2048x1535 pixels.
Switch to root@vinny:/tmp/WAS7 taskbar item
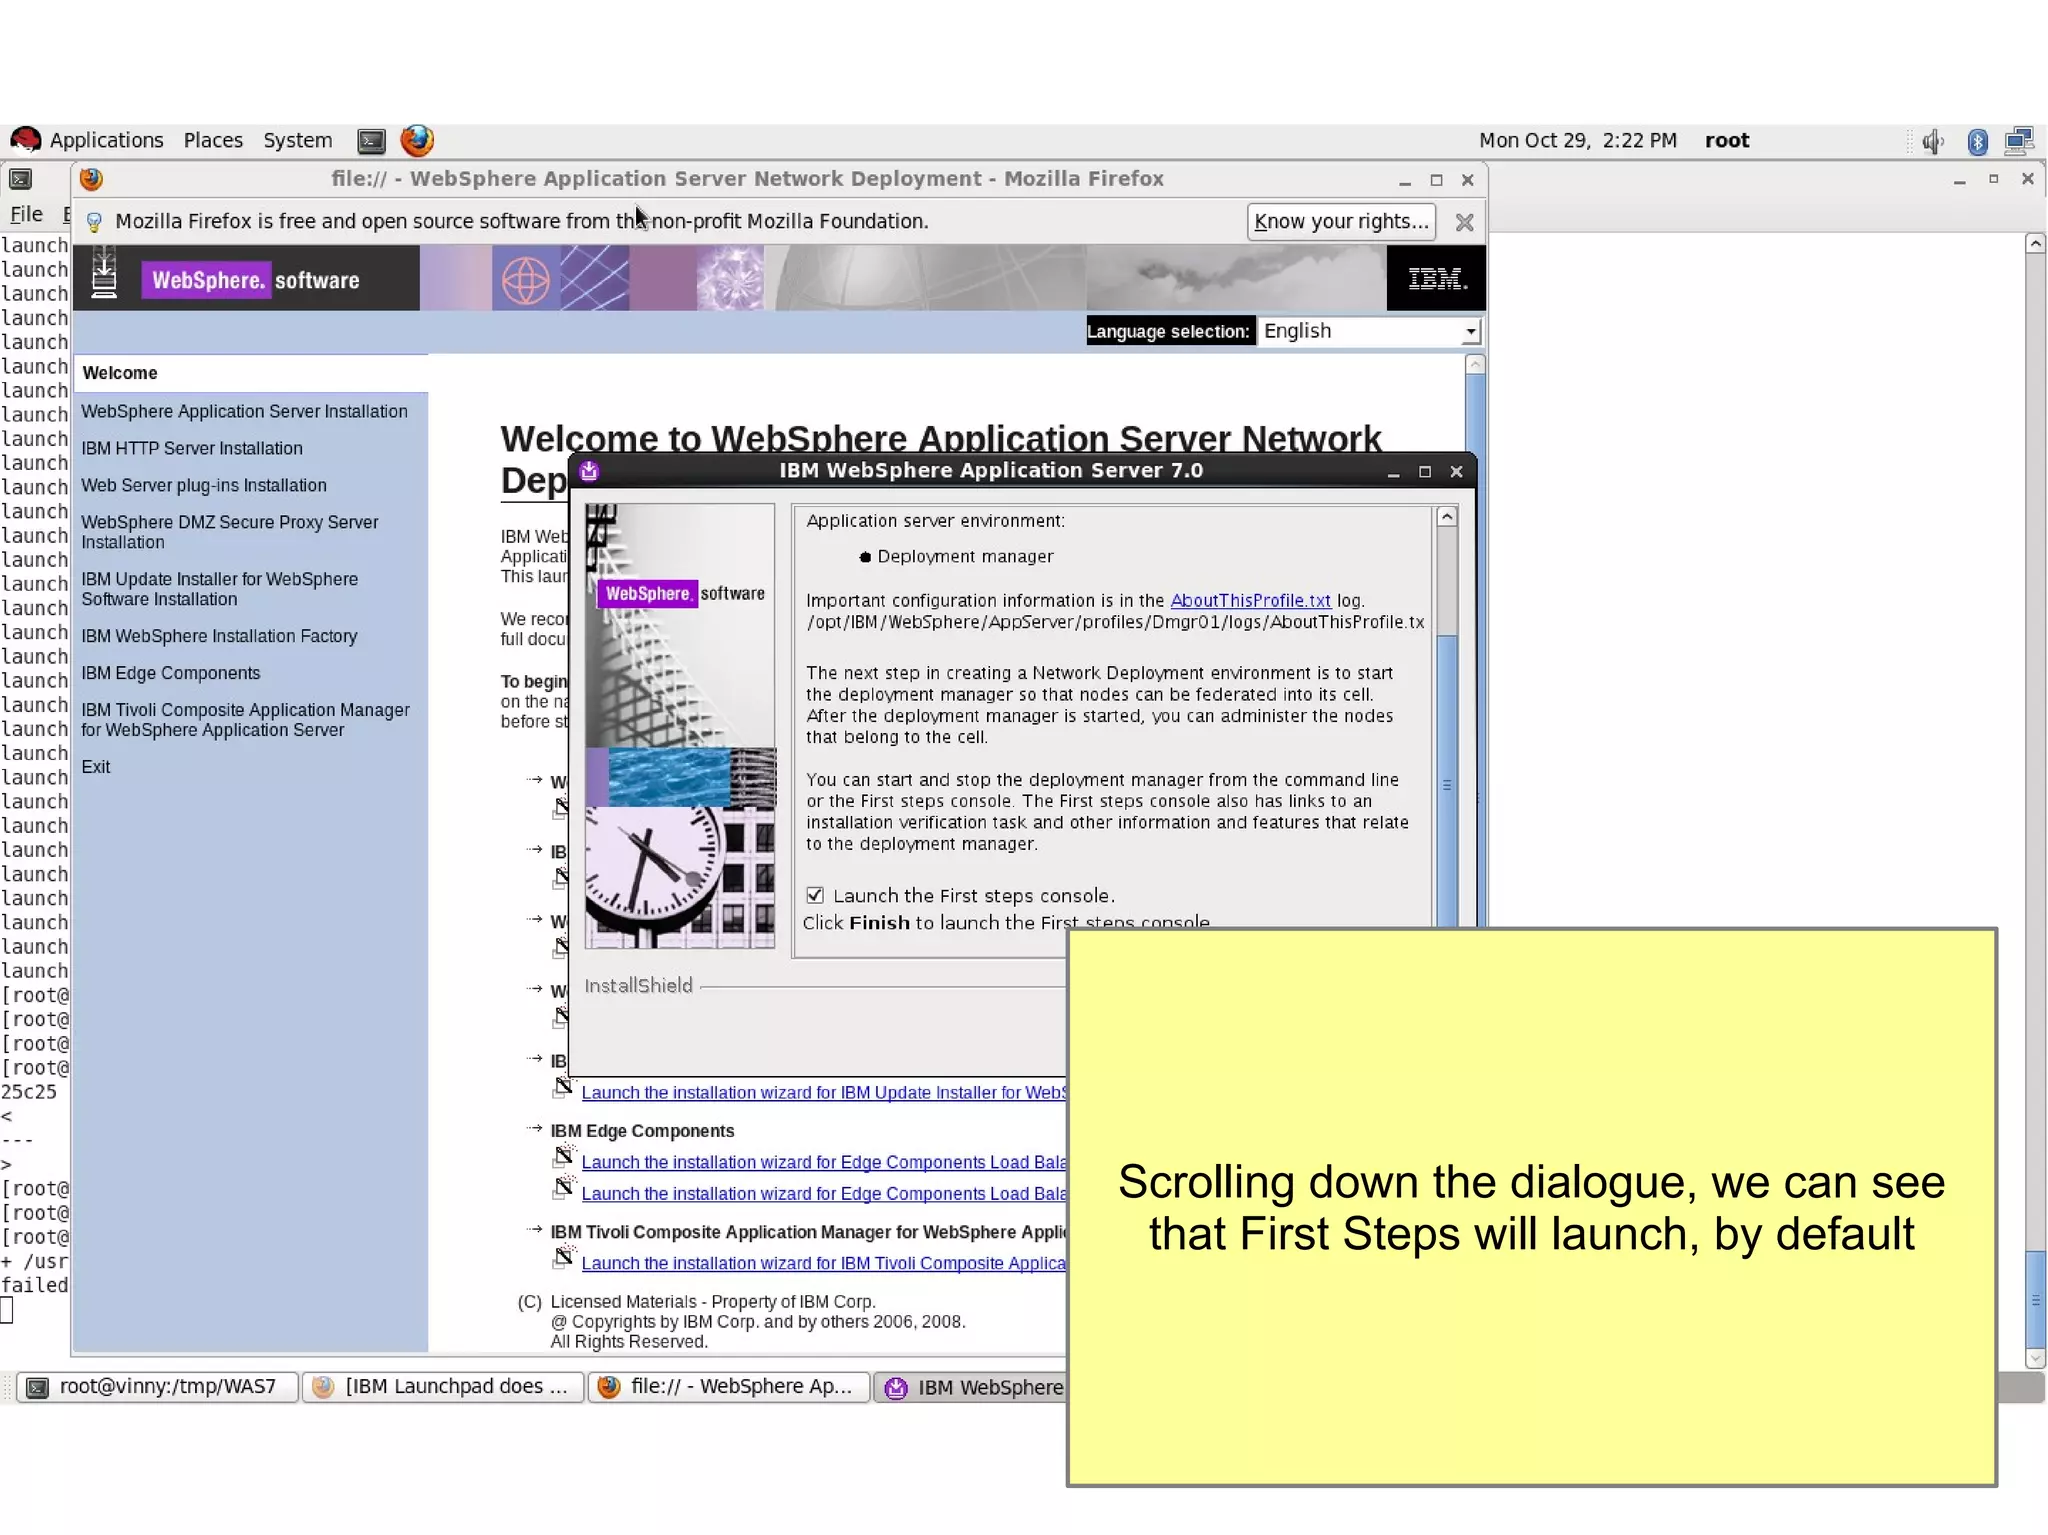tap(158, 1387)
